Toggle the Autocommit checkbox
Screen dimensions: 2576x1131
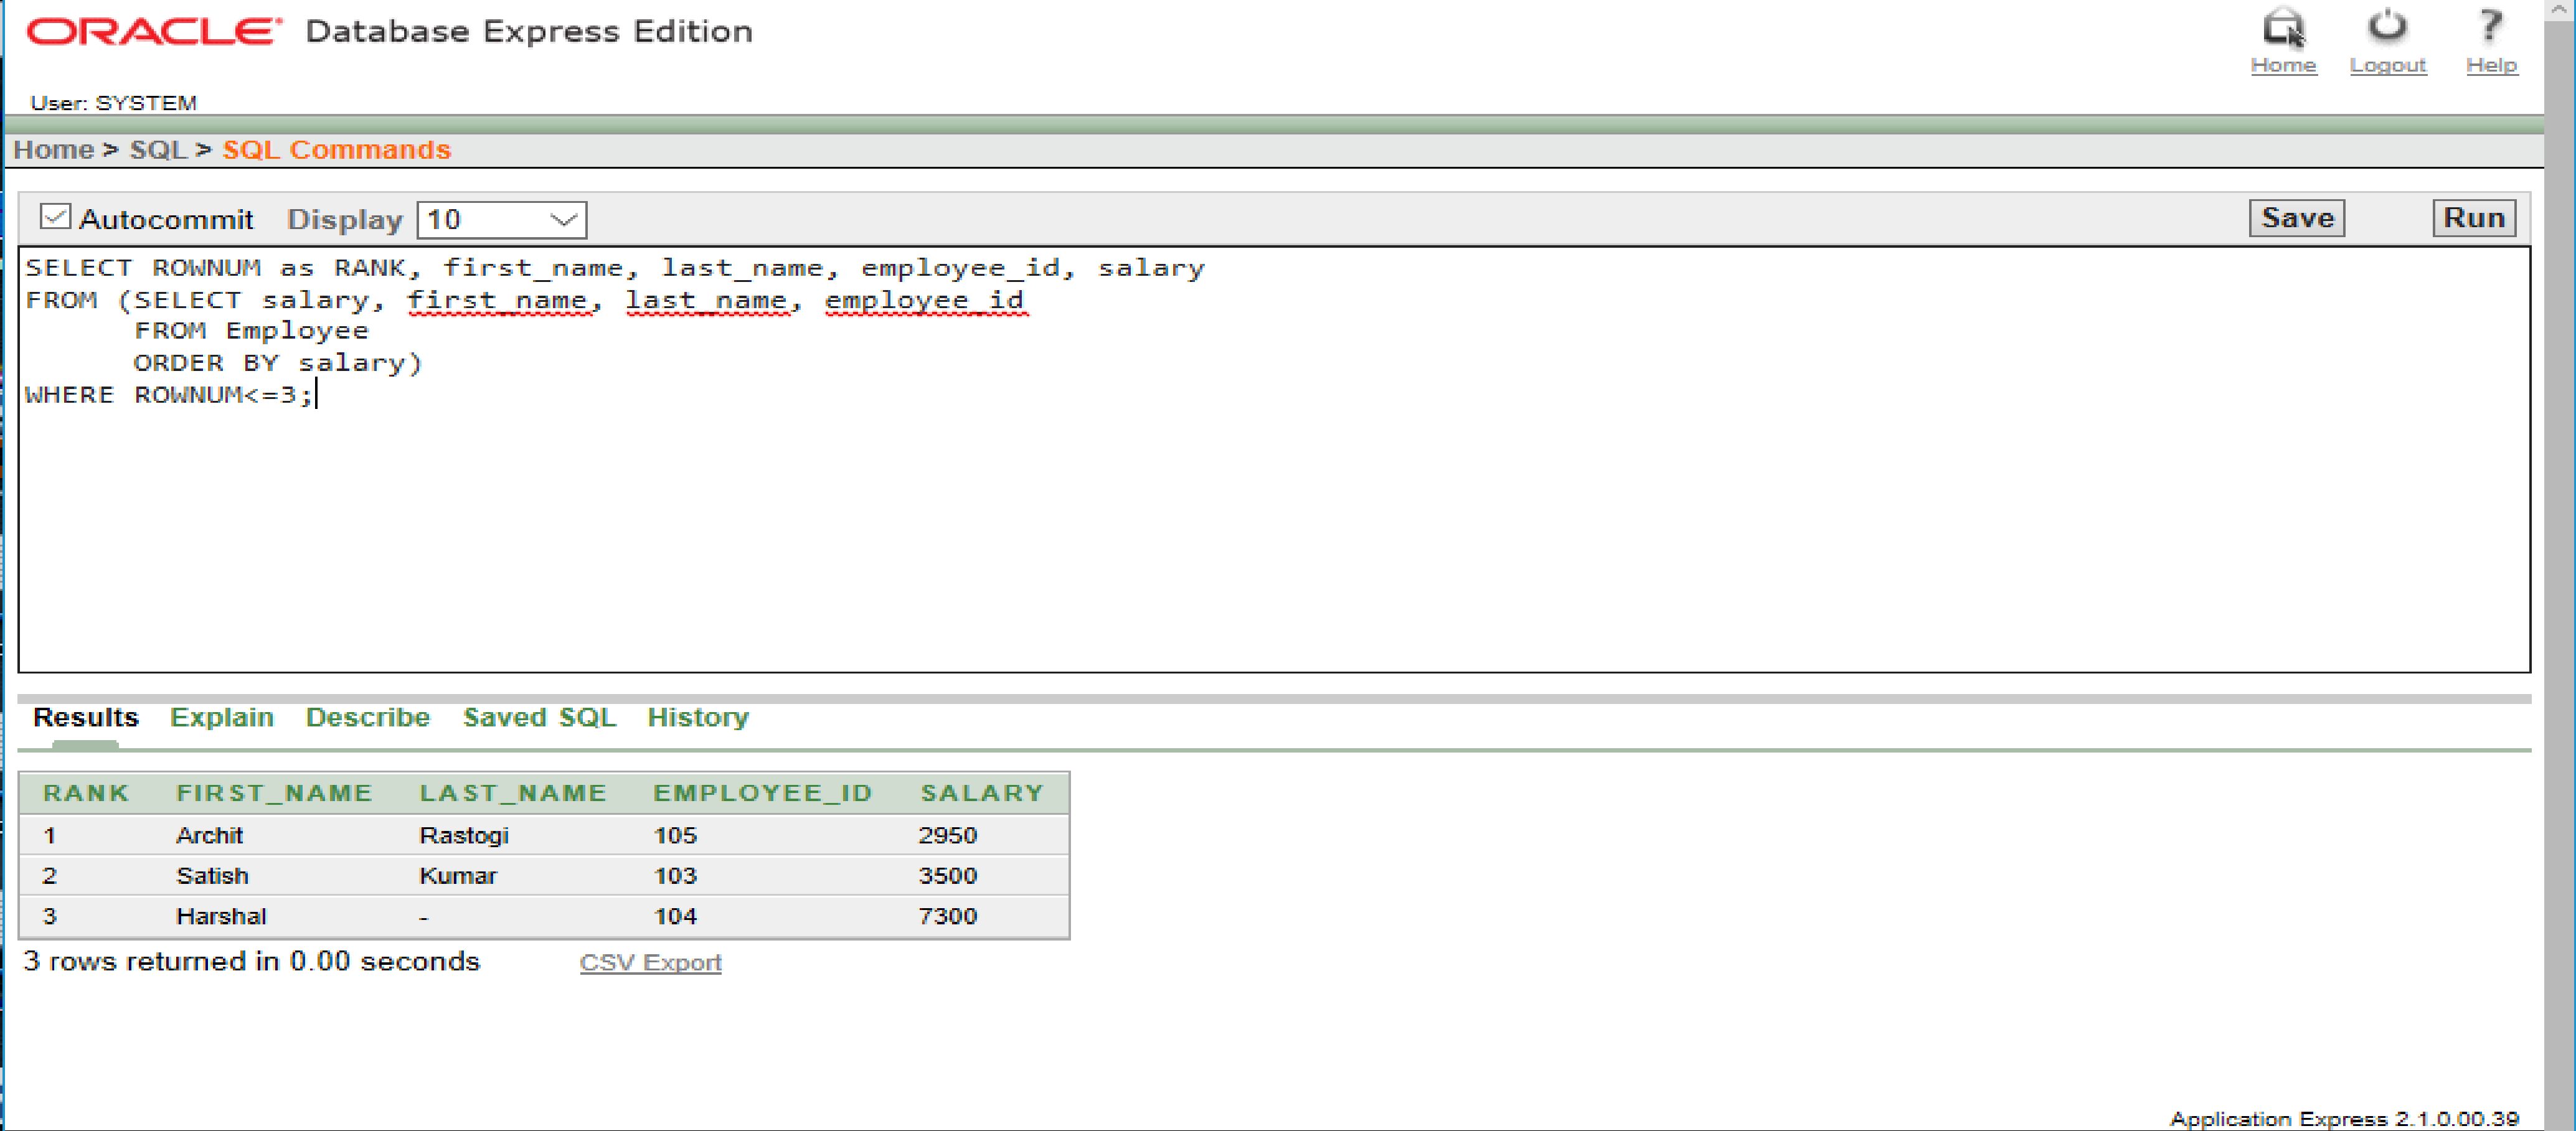coord(55,217)
